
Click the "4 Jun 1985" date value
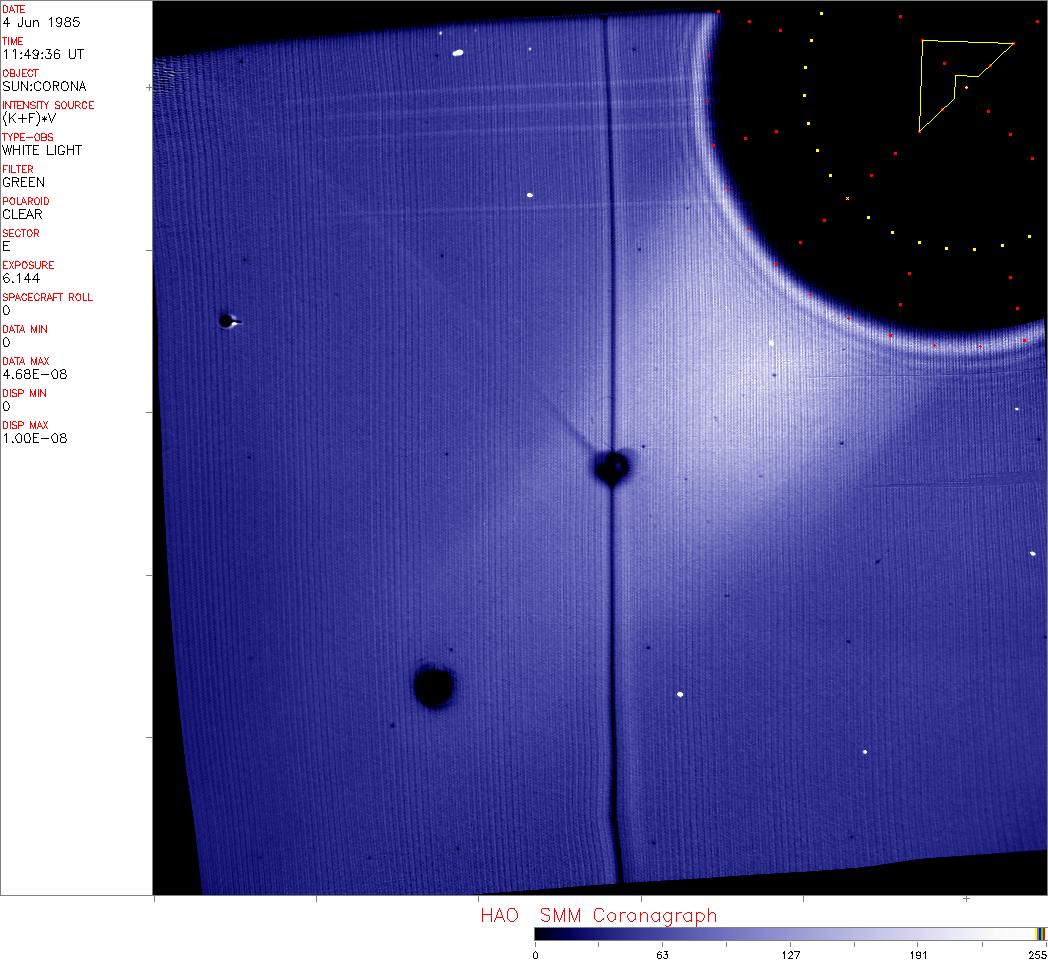(42, 22)
